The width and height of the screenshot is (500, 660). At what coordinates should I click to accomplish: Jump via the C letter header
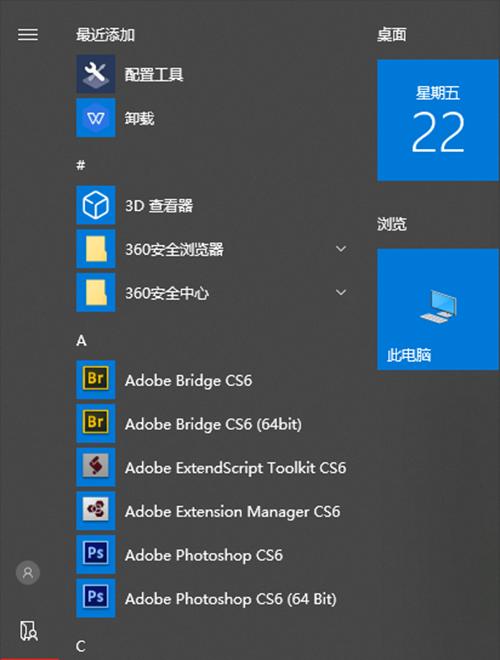point(81,646)
